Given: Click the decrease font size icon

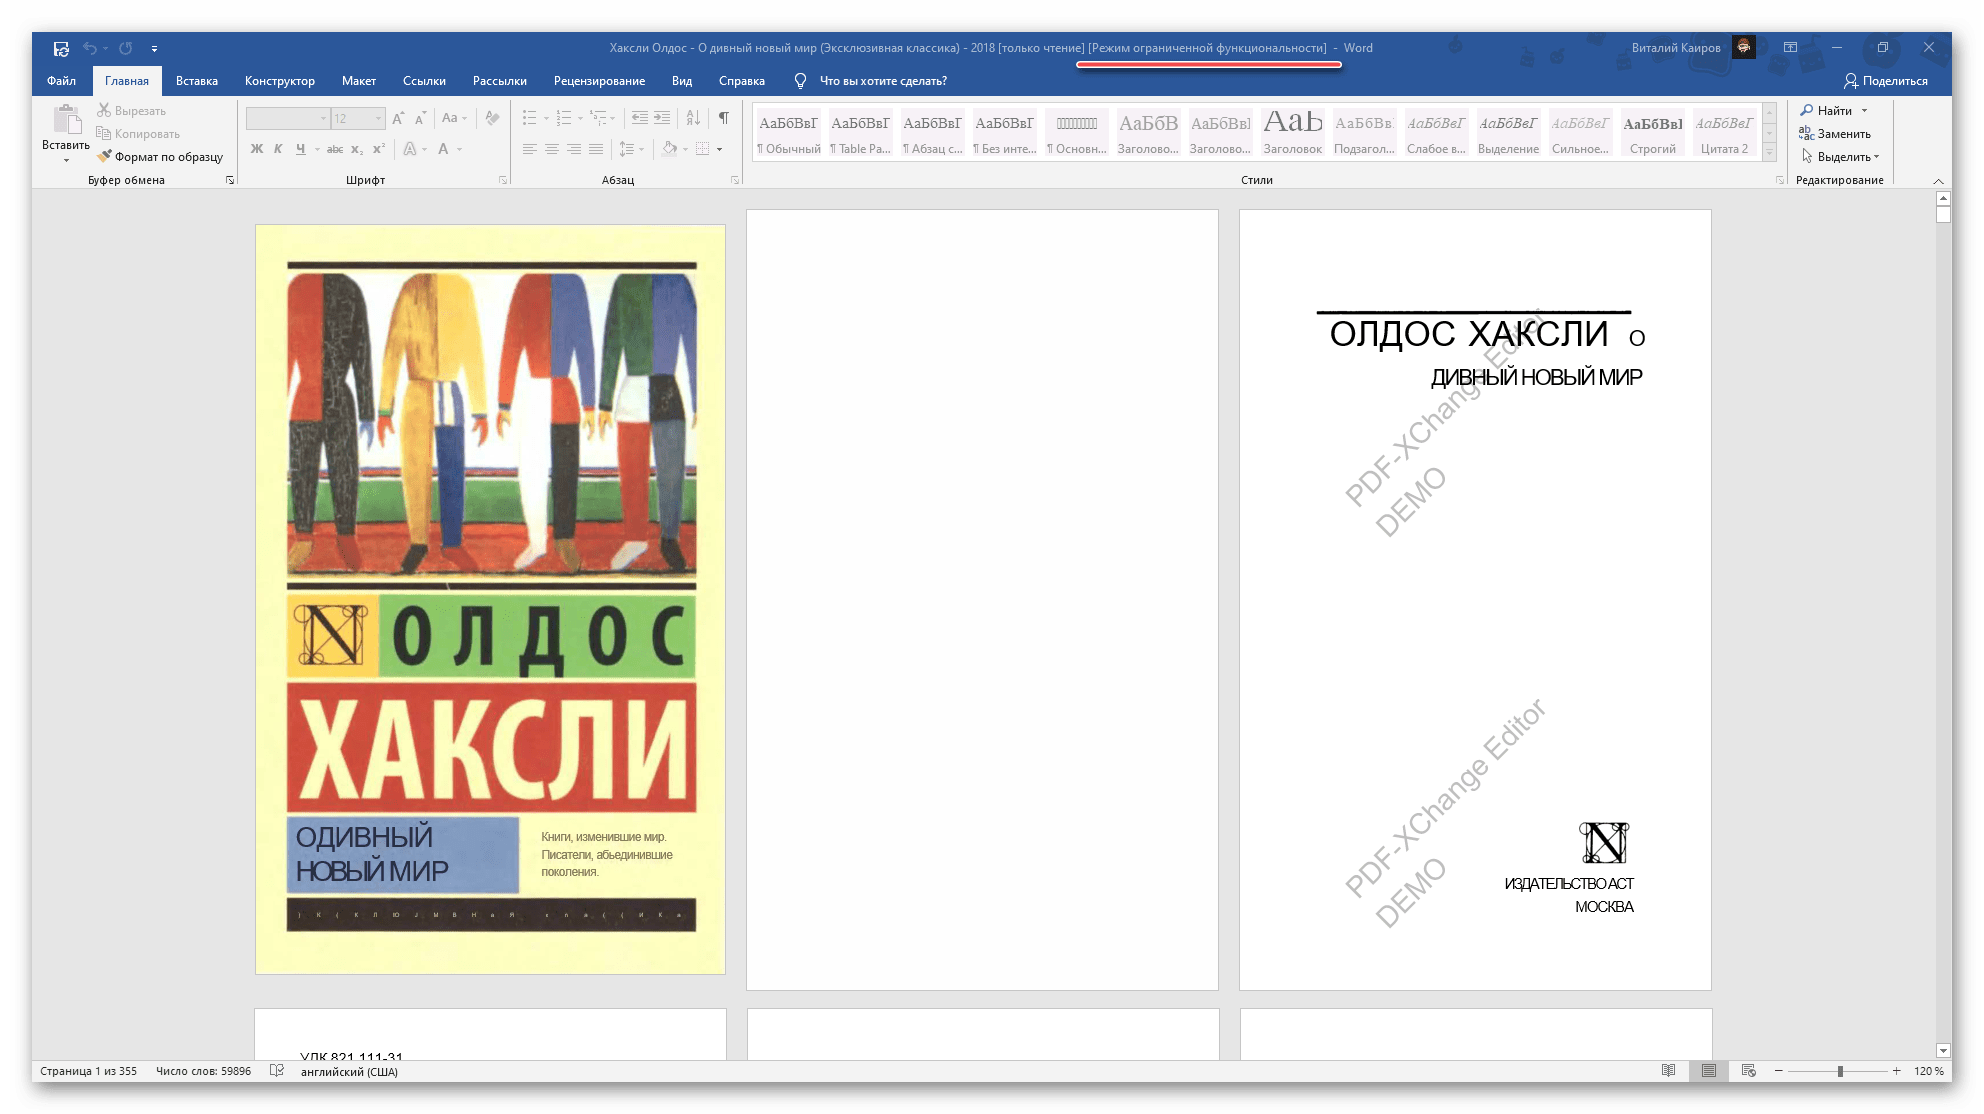Looking at the screenshot, I should click(x=420, y=119).
